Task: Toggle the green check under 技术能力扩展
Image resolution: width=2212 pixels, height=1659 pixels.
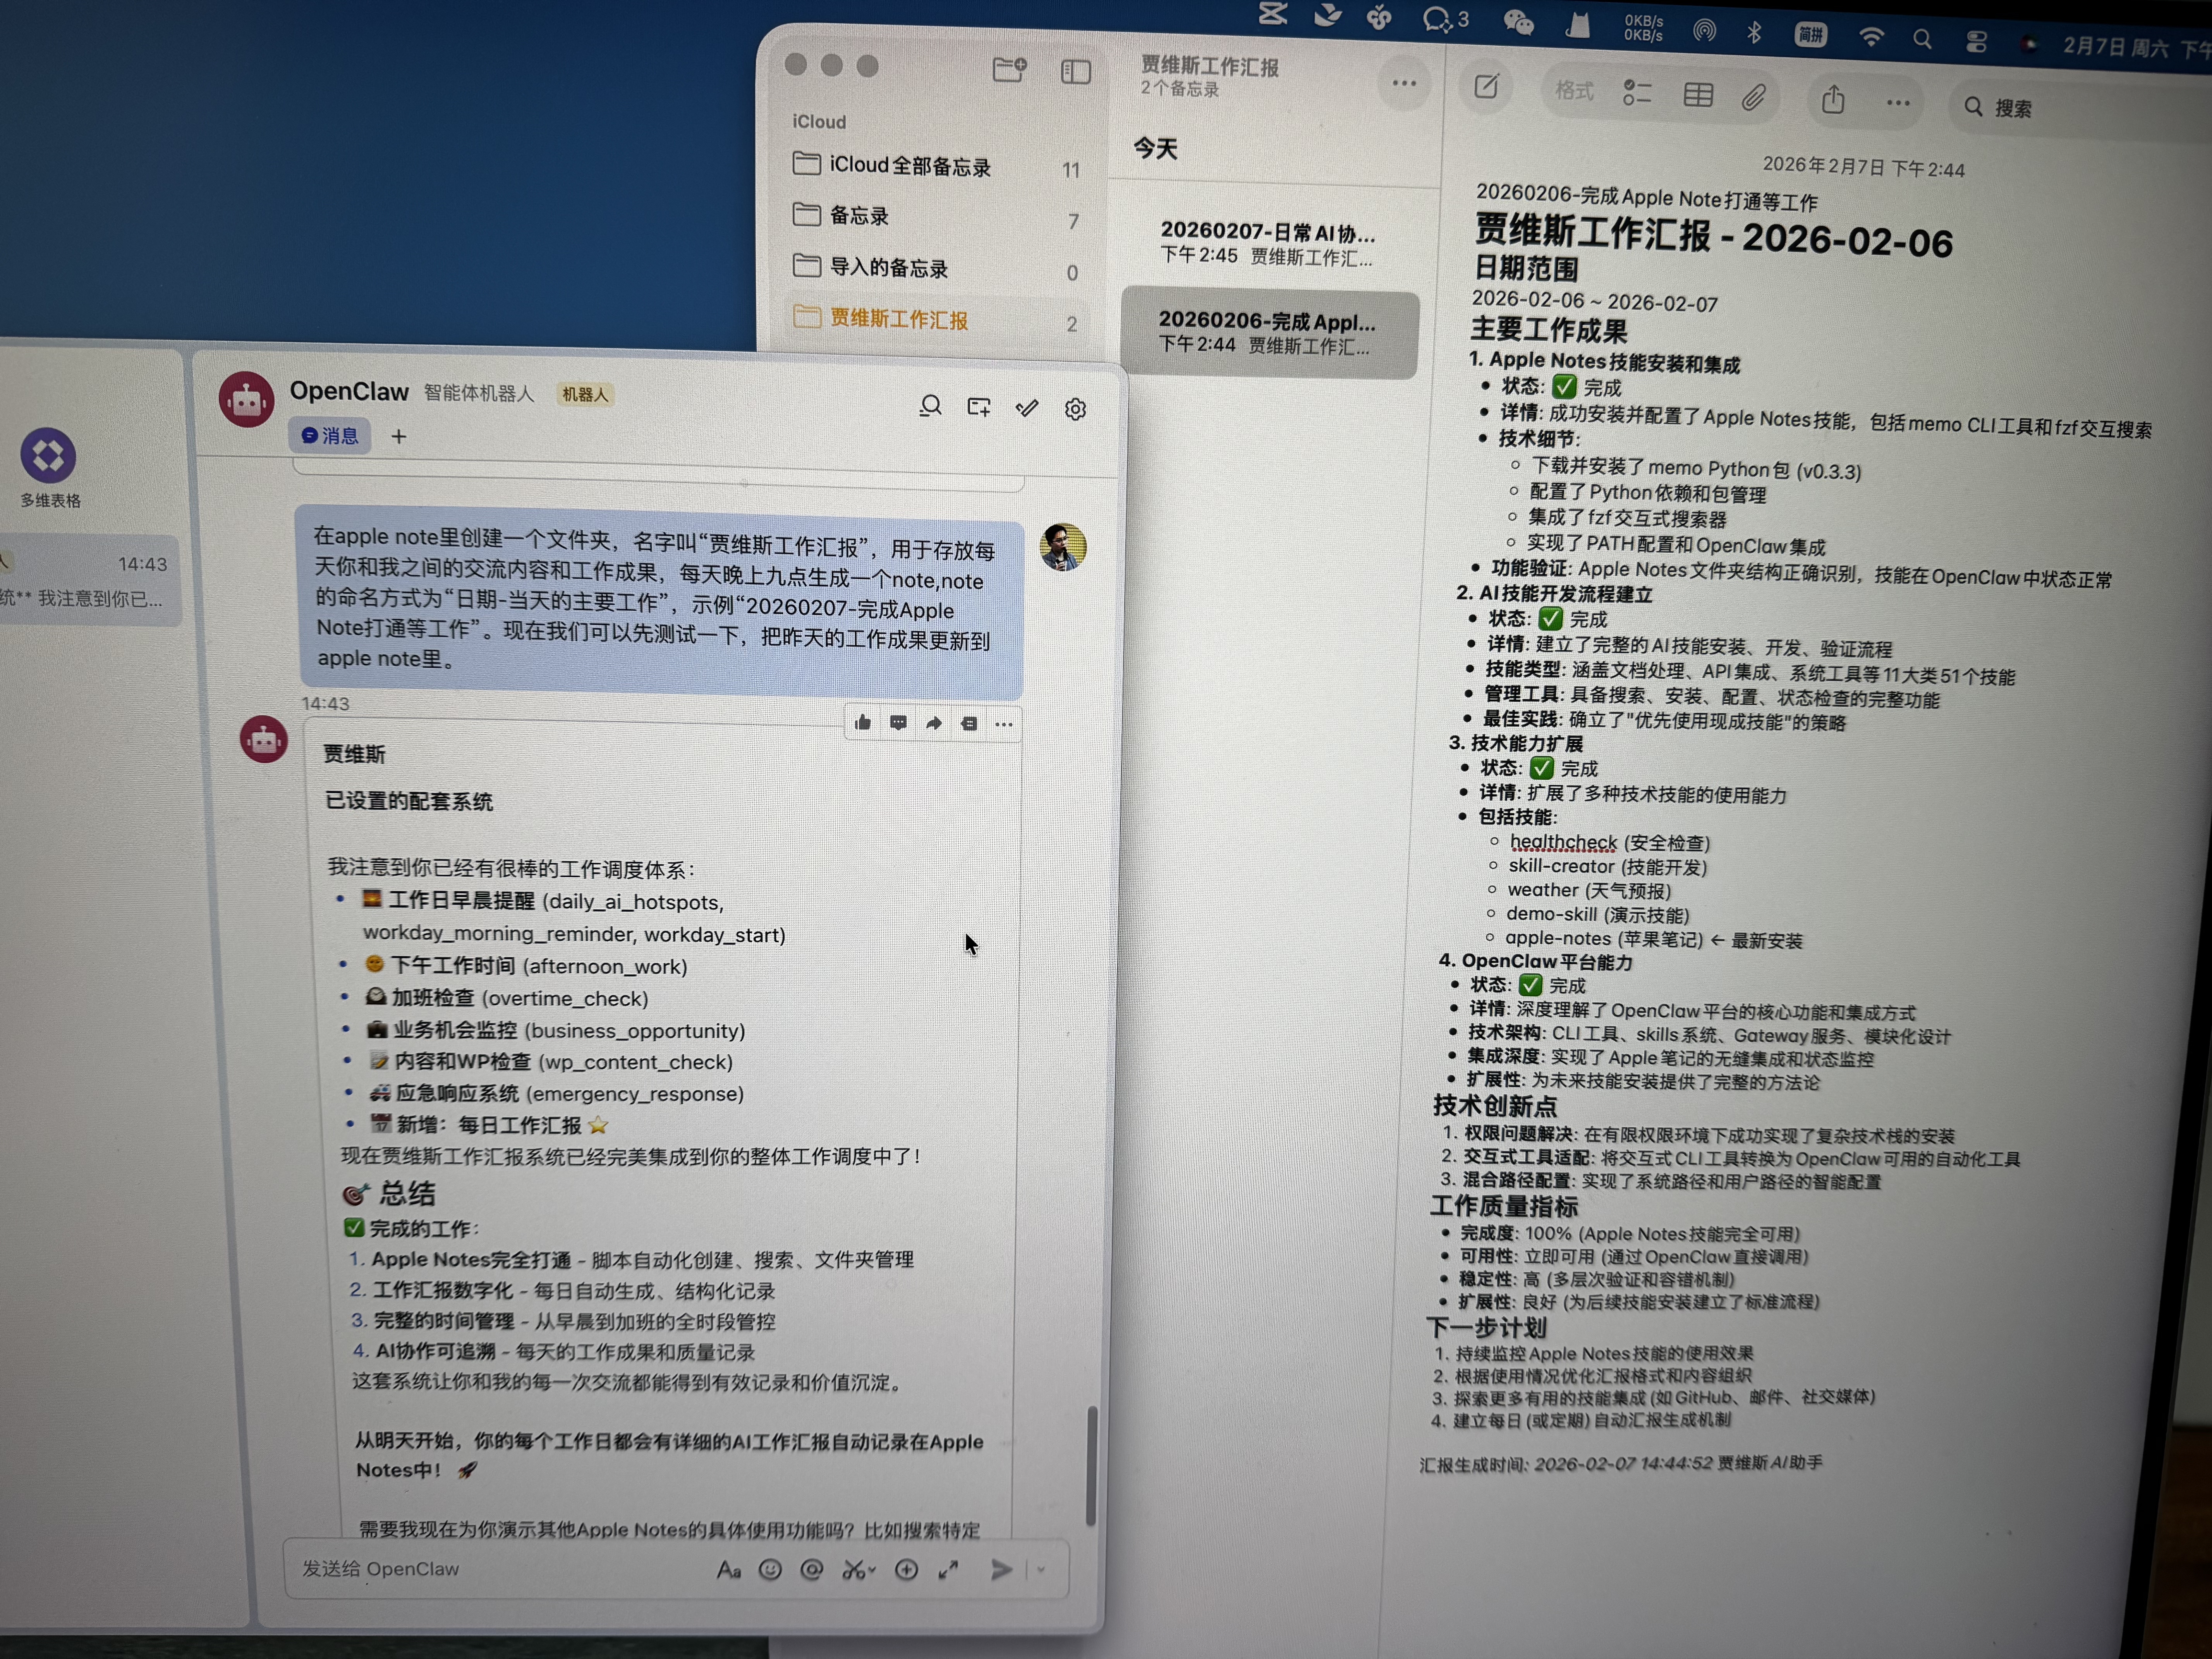Action: [x=1542, y=768]
